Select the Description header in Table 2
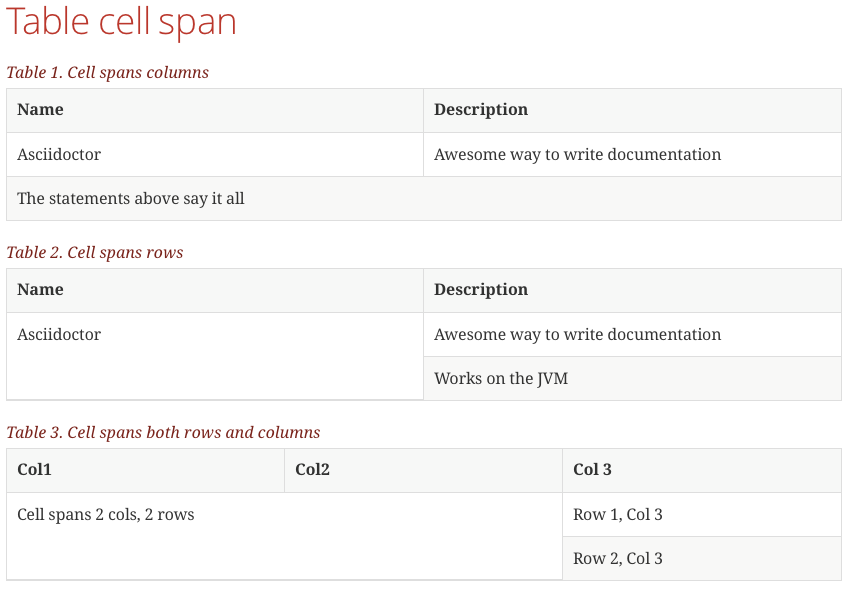This screenshot has width=849, height=590. pos(480,290)
